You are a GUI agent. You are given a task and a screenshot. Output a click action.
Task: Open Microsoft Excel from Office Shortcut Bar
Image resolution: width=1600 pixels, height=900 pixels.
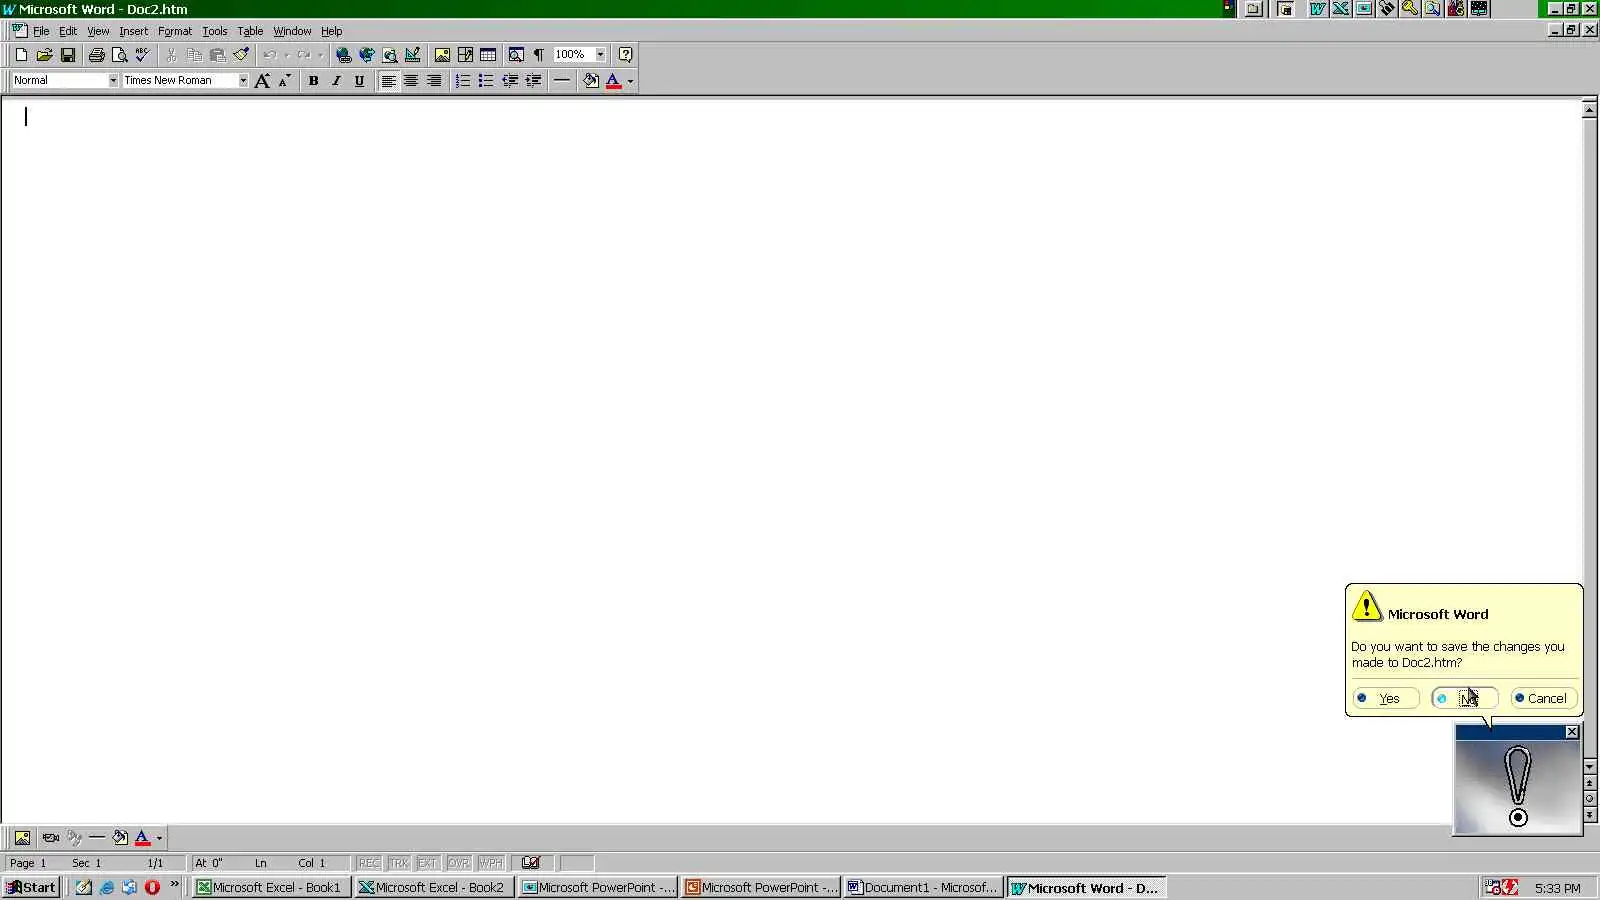tap(1341, 9)
